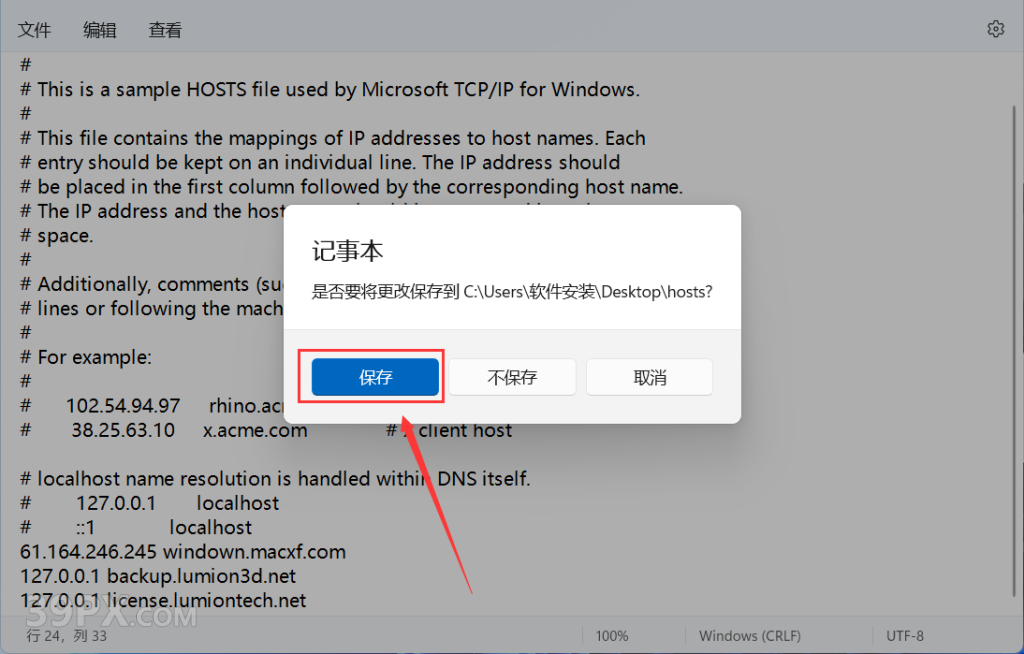Click the UTF-8 encoding indicator
This screenshot has width=1024, height=654.
coord(905,635)
